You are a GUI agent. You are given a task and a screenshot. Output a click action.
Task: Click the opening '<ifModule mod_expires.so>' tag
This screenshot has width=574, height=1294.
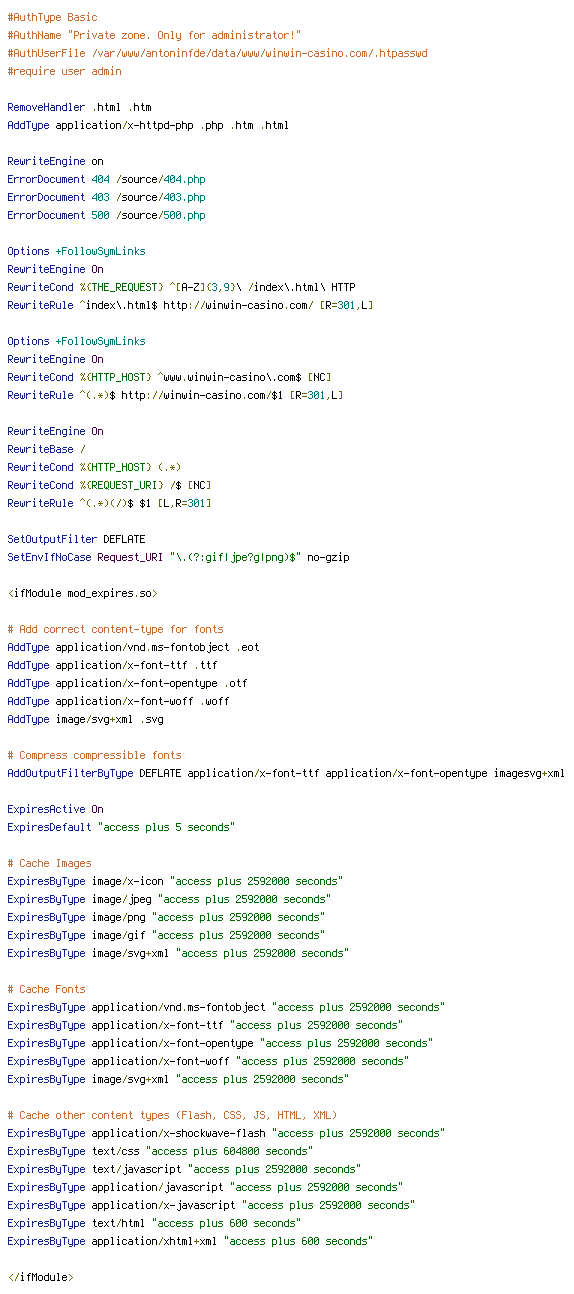[x=82, y=593]
